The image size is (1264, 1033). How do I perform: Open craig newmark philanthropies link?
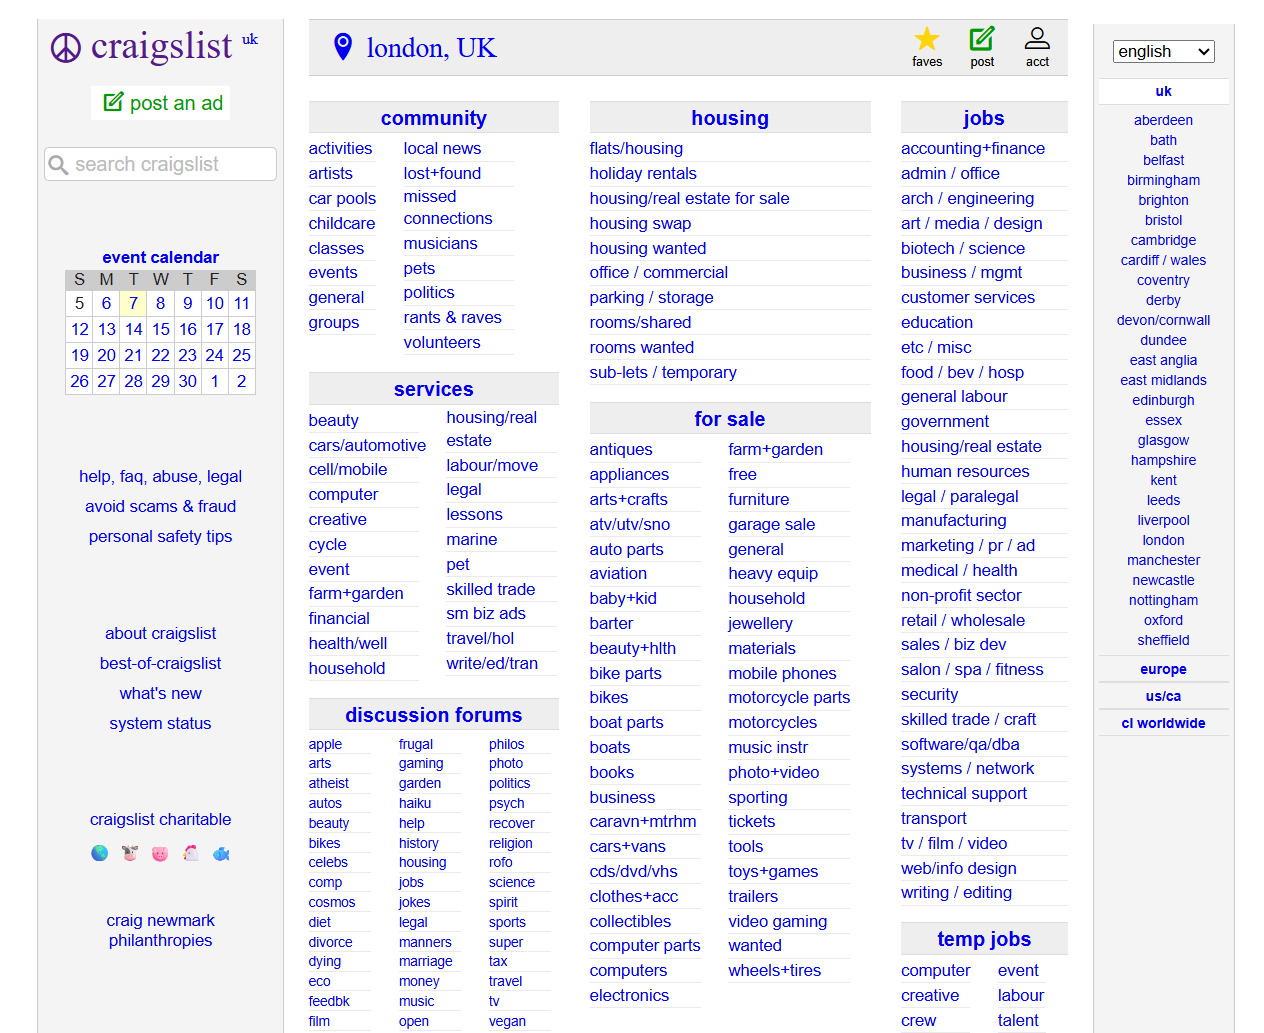pyautogui.click(x=160, y=930)
